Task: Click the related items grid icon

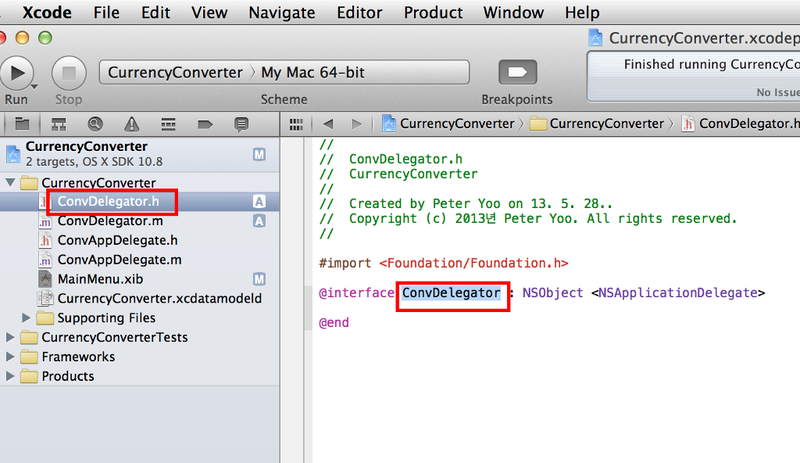Action: pyautogui.click(x=295, y=124)
